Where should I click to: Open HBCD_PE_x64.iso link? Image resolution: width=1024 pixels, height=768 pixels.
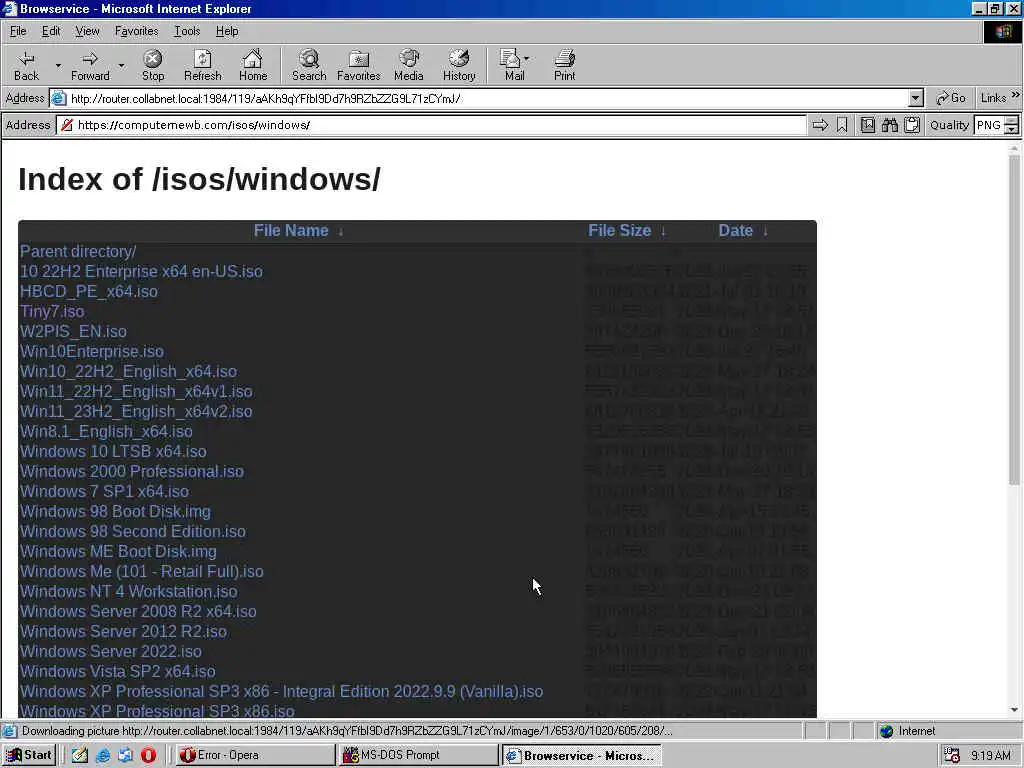tap(89, 291)
